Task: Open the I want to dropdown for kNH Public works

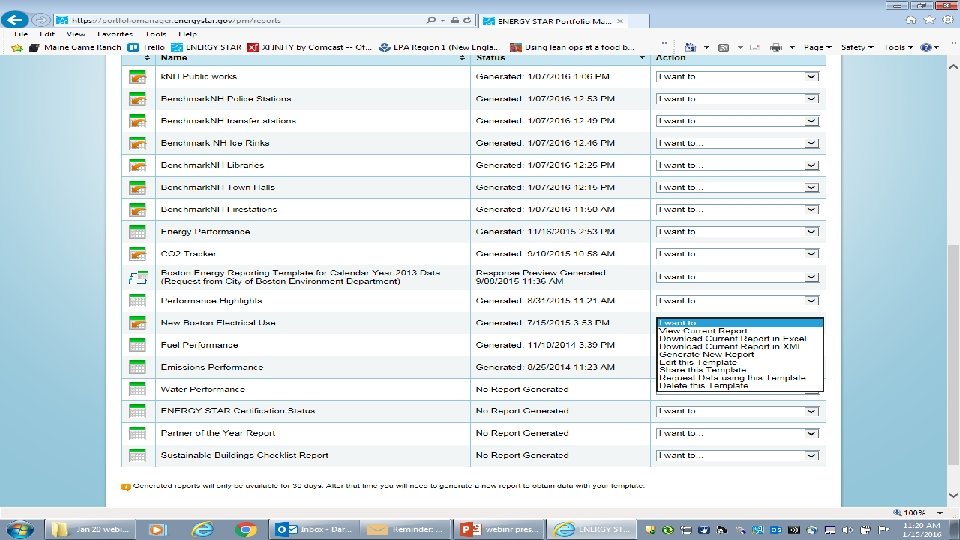Action: pos(737,77)
